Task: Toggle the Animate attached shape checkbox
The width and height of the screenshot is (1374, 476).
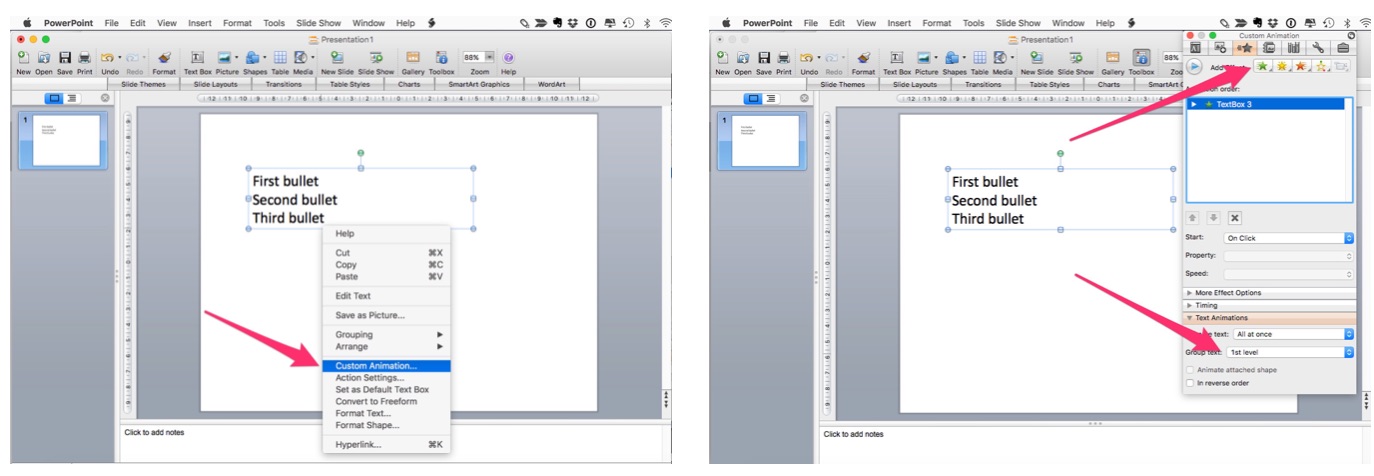Action: point(1189,370)
